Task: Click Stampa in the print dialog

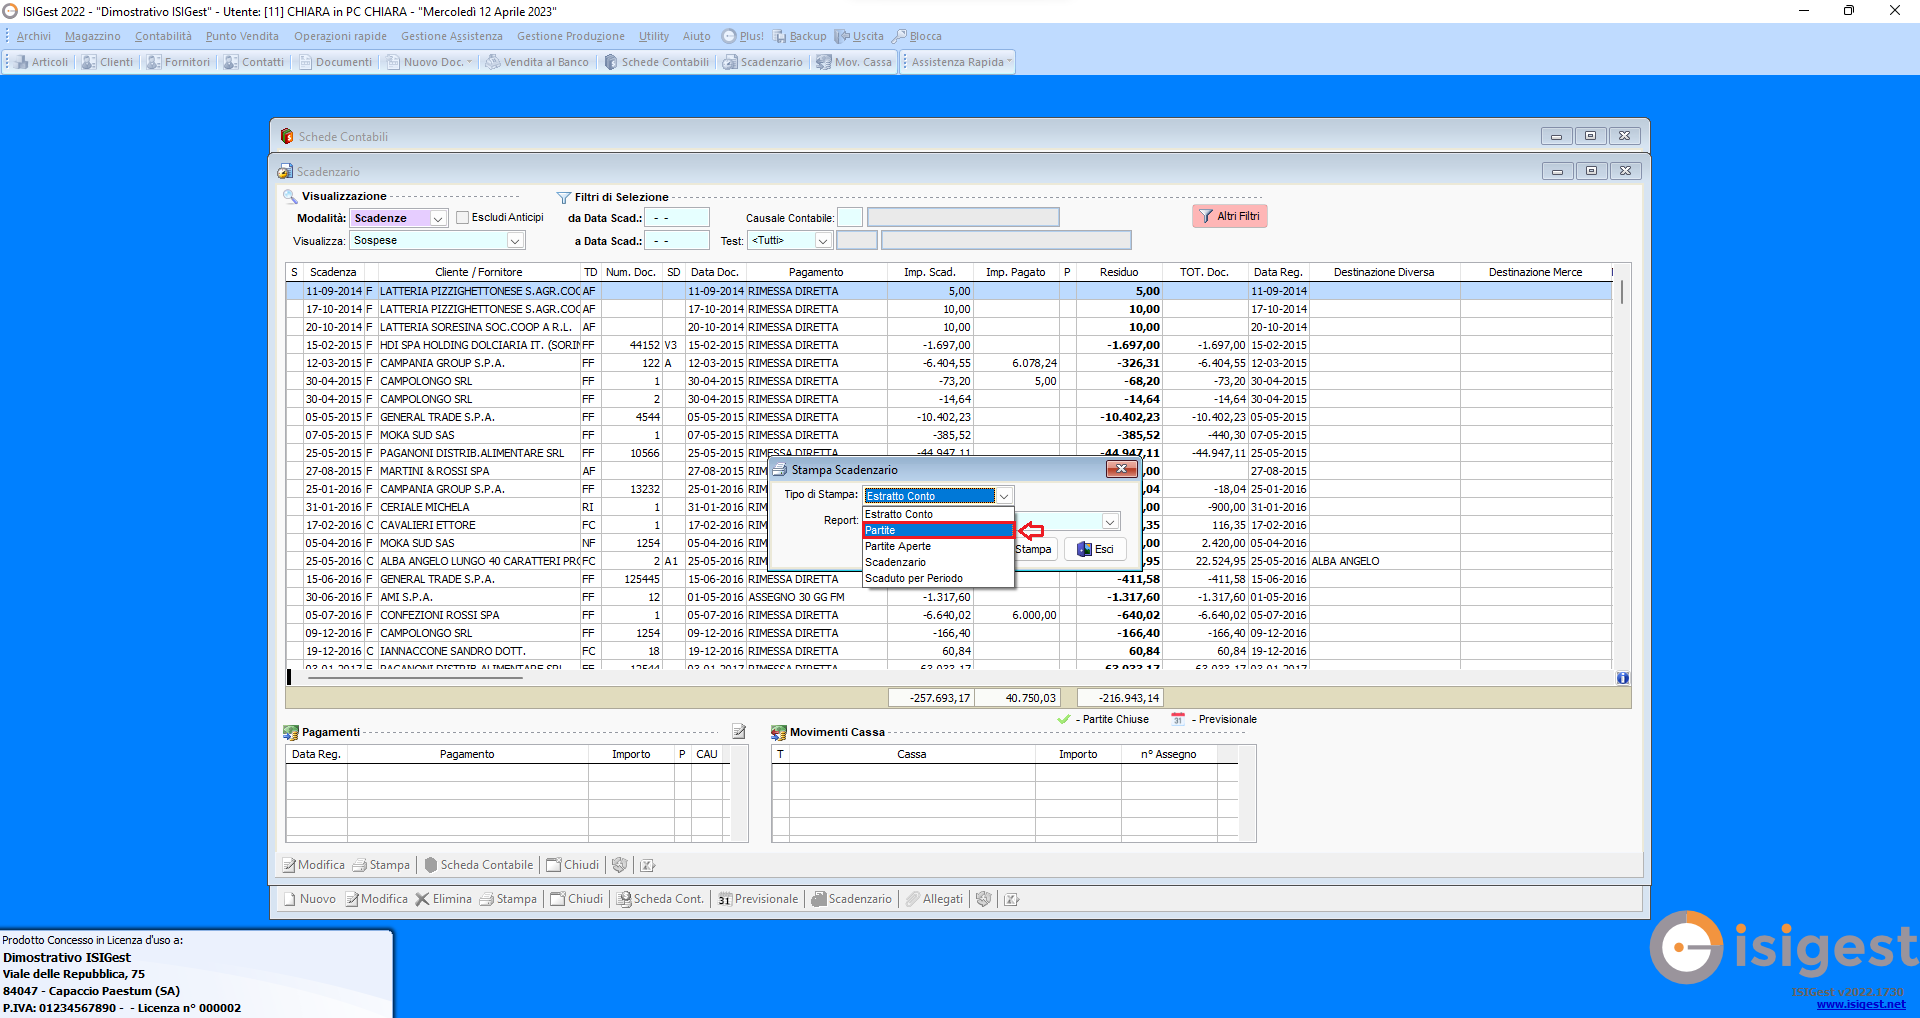Action: pyautogui.click(x=1033, y=549)
